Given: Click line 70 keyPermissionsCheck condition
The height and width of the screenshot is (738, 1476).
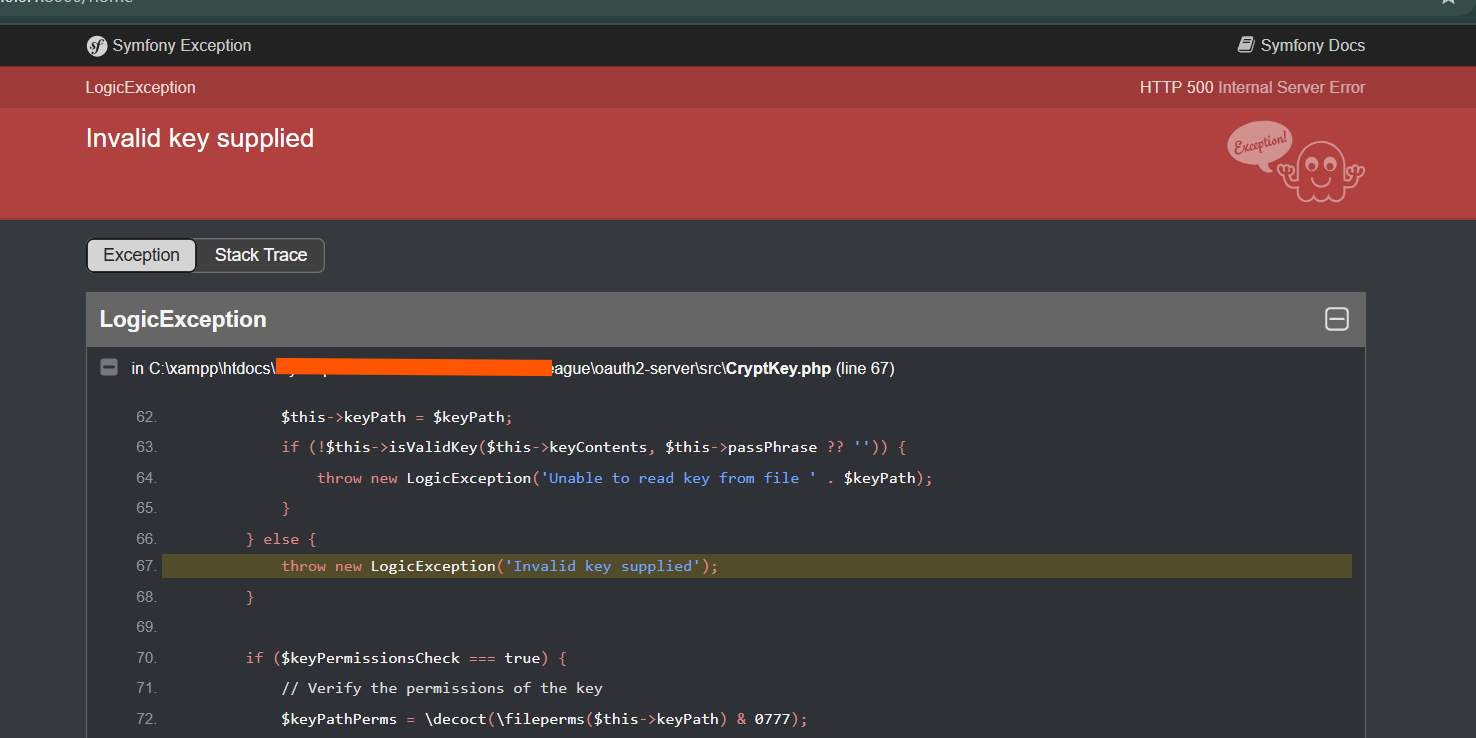Looking at the screenshot, I should pyautogui.click(x=406, y=658).
